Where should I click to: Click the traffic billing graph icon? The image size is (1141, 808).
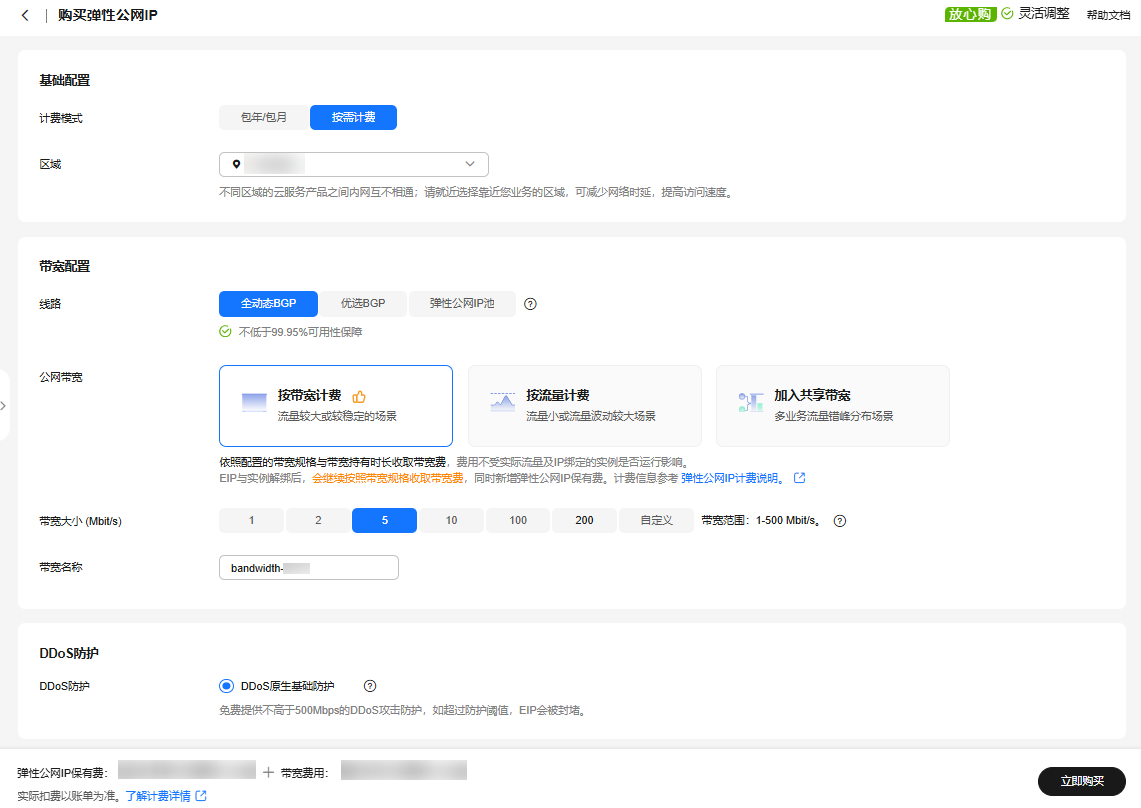503,403
